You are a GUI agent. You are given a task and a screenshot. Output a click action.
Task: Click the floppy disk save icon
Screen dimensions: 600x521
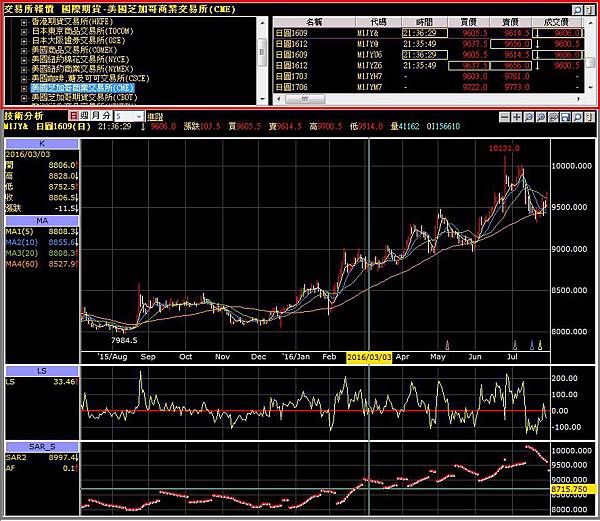[x=566, y=117]
